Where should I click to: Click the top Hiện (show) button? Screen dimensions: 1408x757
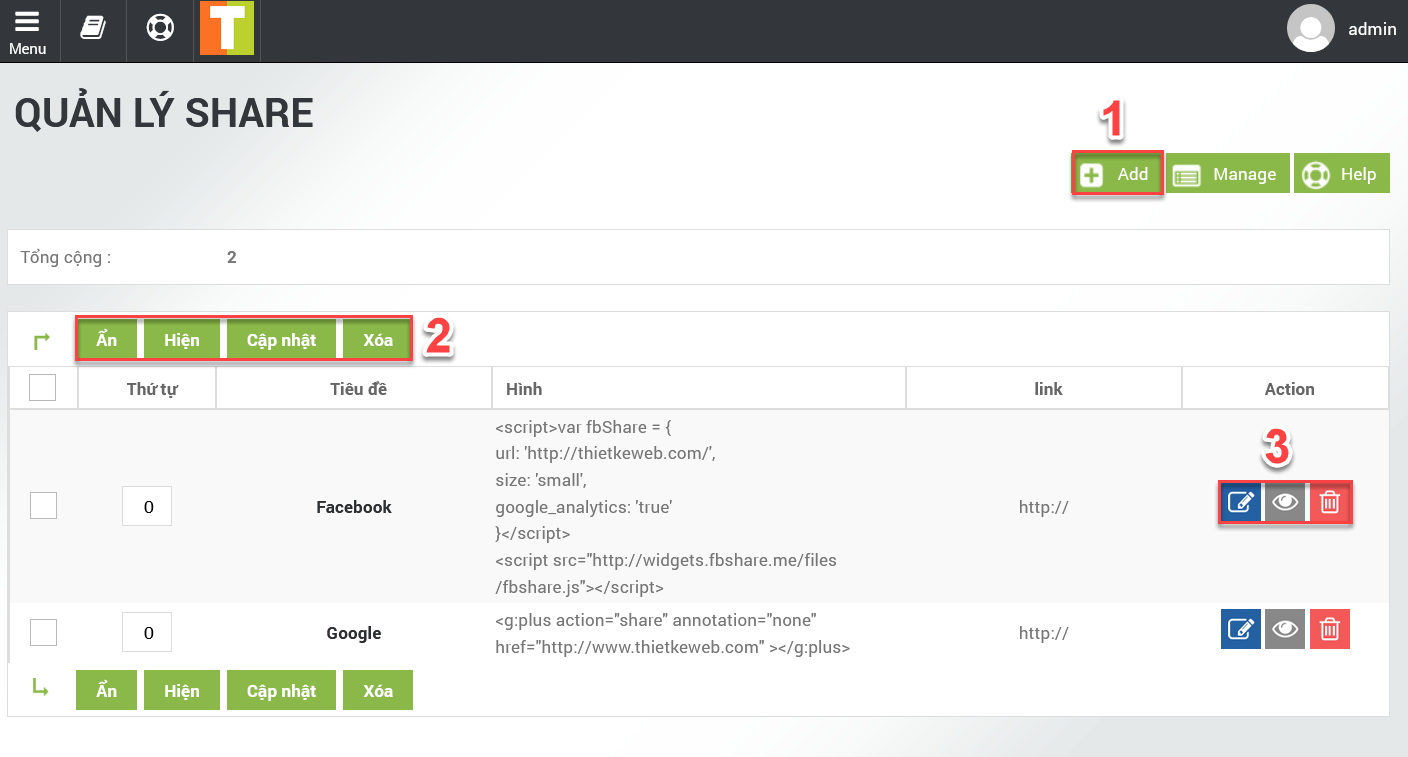pos(182,340)
